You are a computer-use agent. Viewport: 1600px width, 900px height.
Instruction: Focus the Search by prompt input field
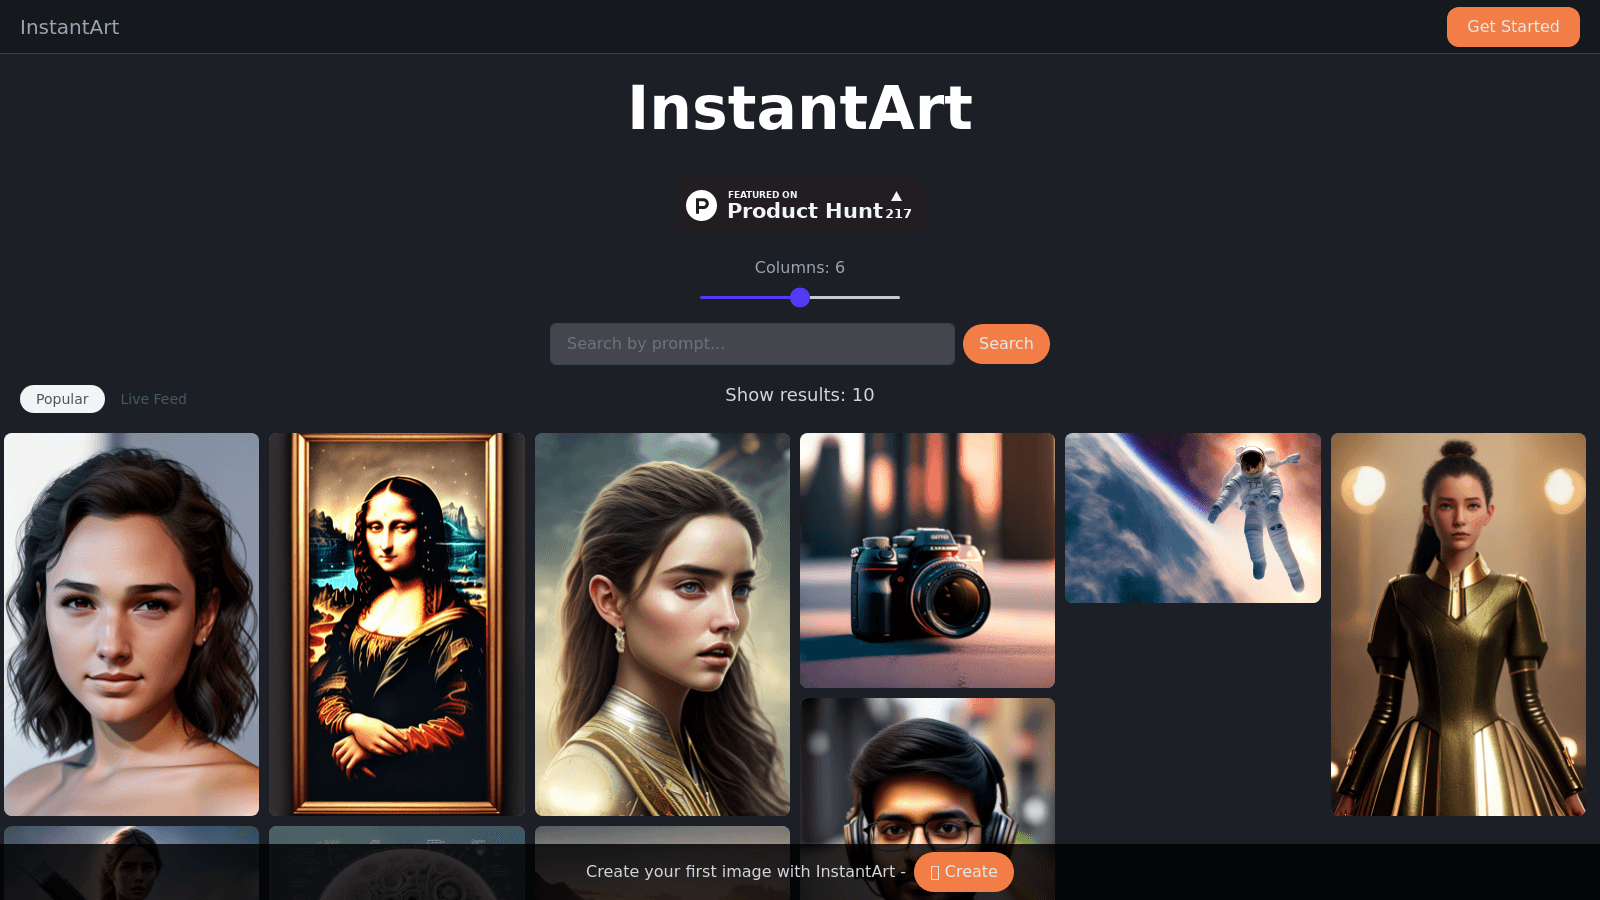click(752, 344)
